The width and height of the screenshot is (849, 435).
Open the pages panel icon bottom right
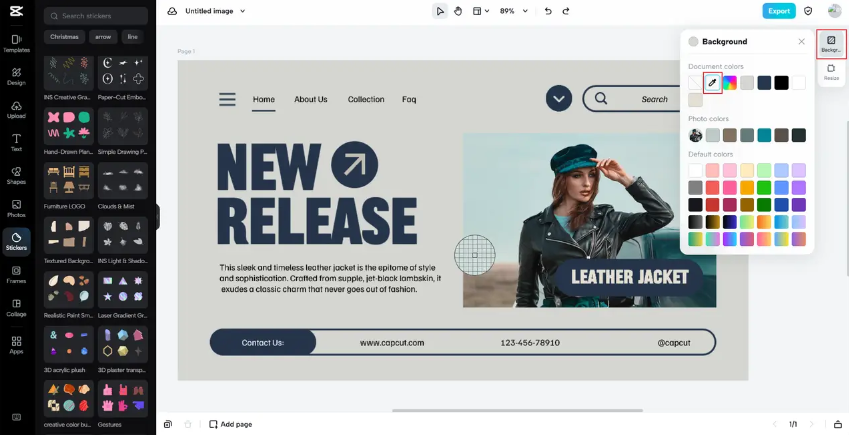pos(838,424)
